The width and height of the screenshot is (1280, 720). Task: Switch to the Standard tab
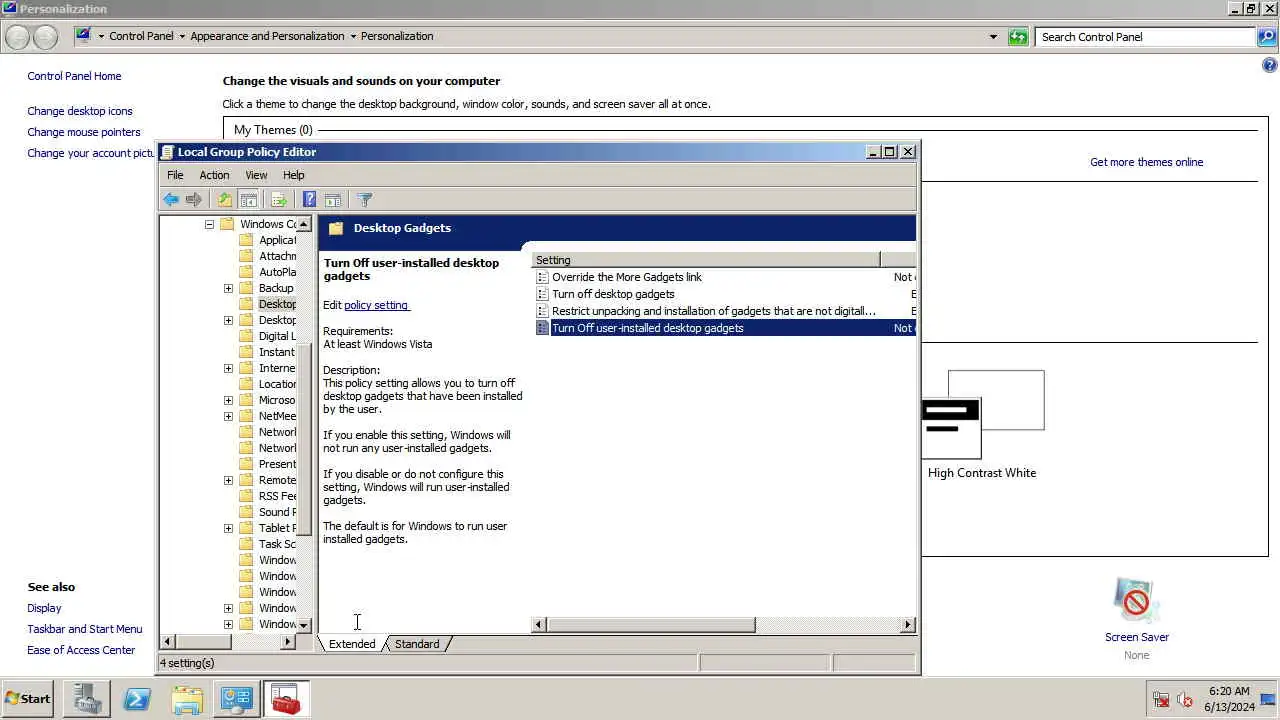417,644
